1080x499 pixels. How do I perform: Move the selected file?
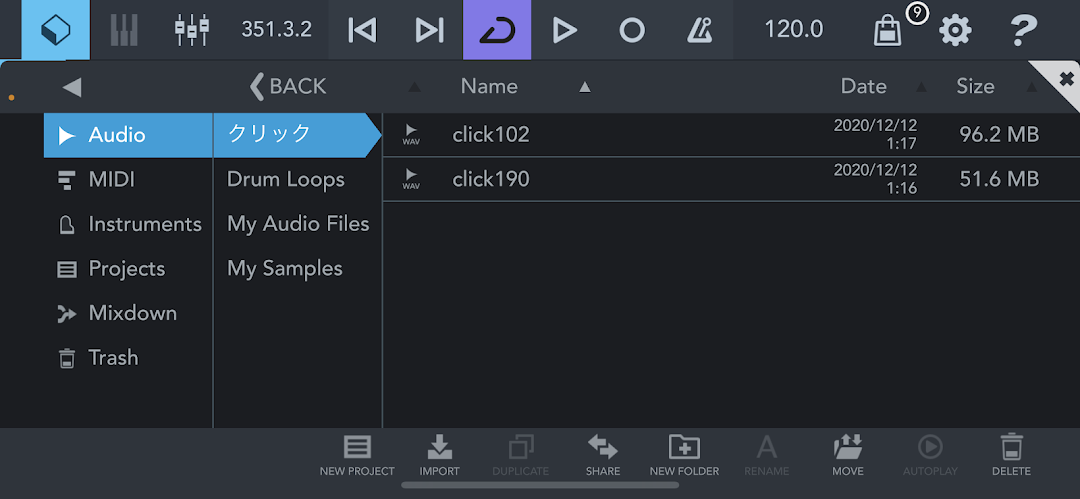tap(848, 456)
